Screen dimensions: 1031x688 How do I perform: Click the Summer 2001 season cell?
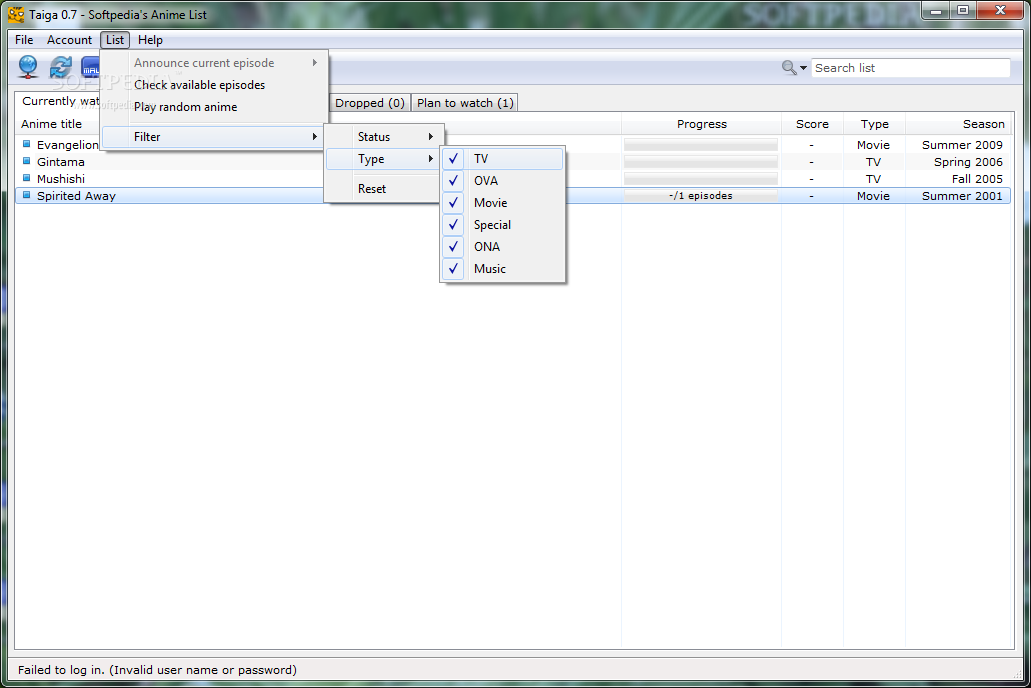(962, 196)
